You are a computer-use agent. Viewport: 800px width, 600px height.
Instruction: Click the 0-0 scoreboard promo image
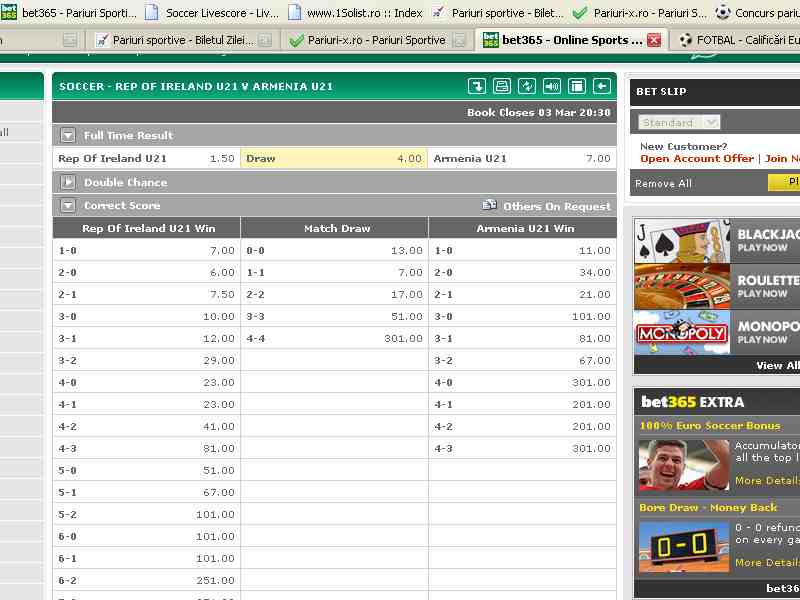[x=684, y=547]
